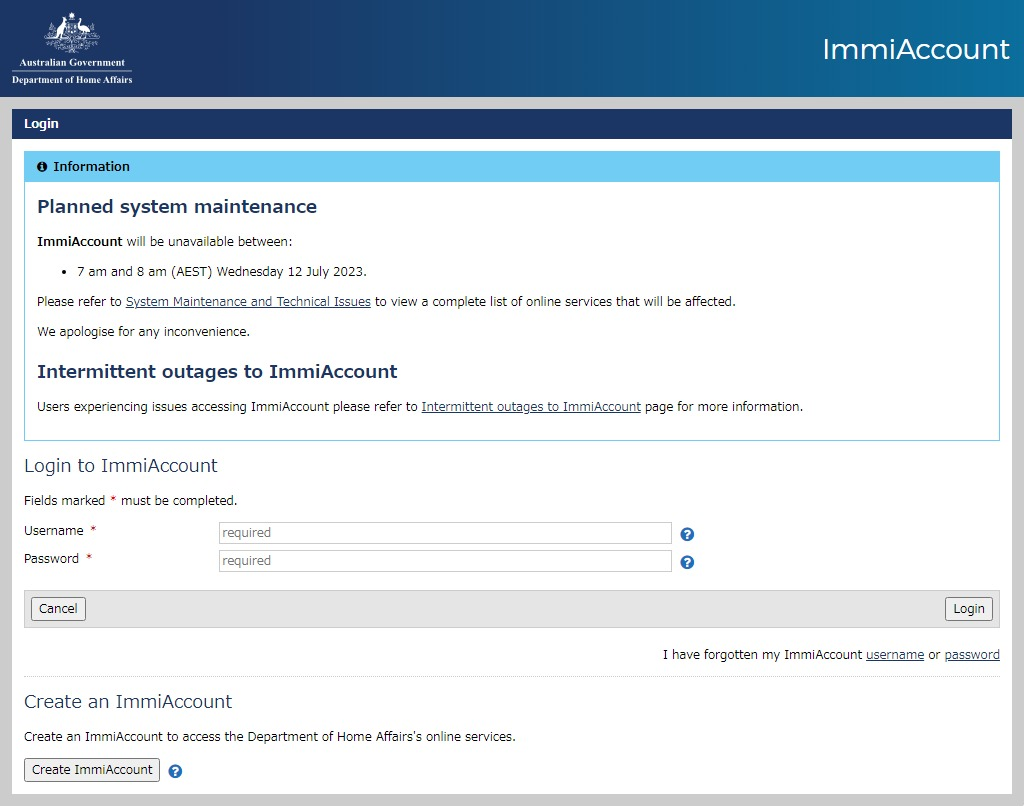Click the Login button
The image size is (1024, 806).
[x=968, y=609]
